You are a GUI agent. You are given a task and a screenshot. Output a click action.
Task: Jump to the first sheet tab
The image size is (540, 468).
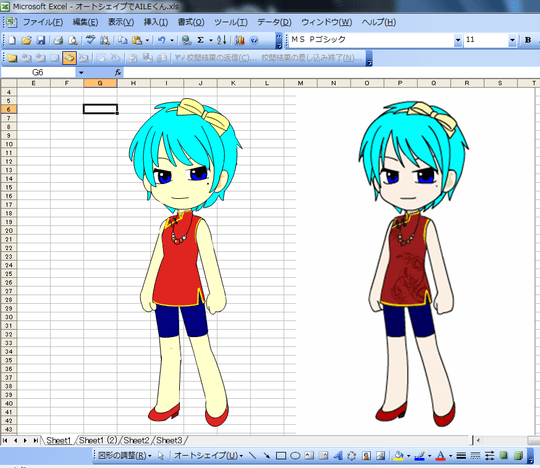tap(5, 440)
